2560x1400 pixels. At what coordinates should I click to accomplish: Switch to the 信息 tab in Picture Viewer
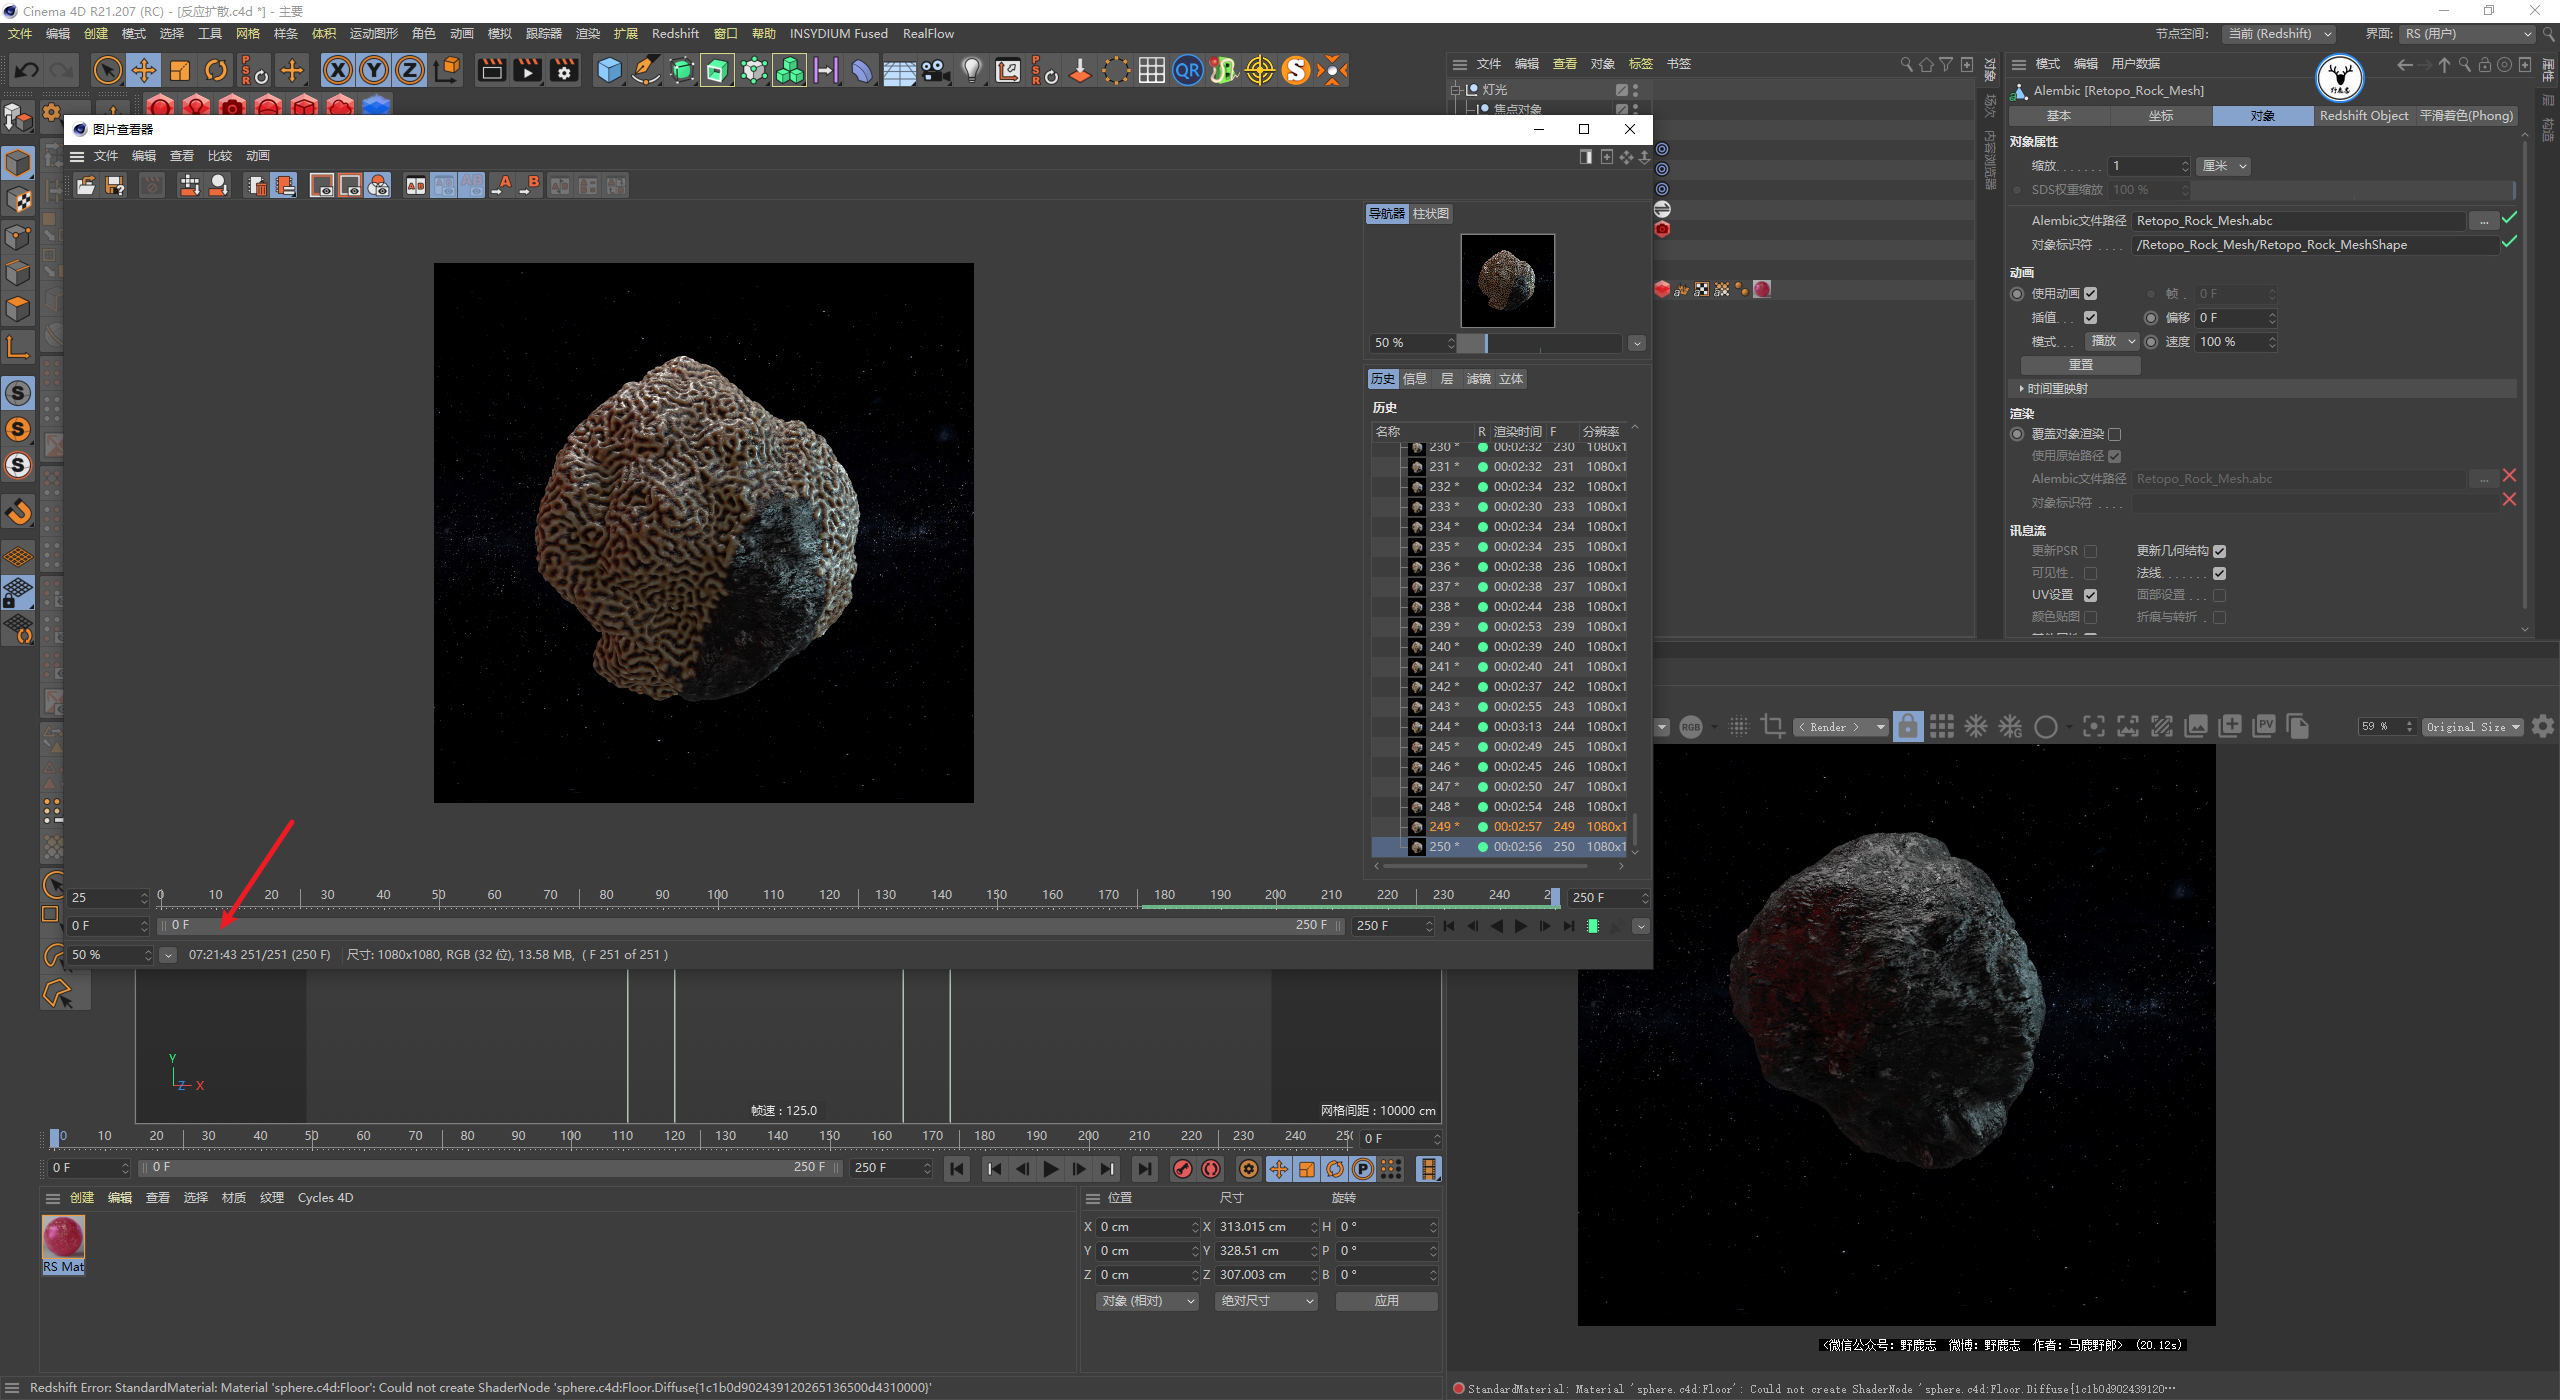(x=1414, y=378)
